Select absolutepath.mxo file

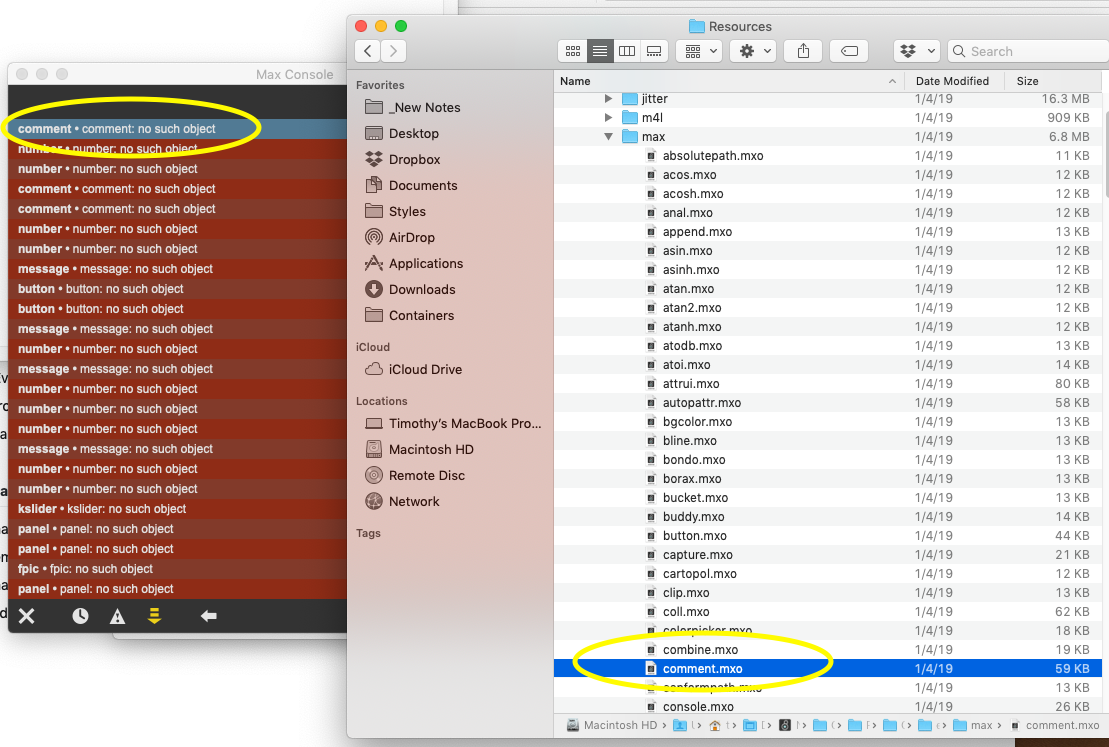(828, 156)
